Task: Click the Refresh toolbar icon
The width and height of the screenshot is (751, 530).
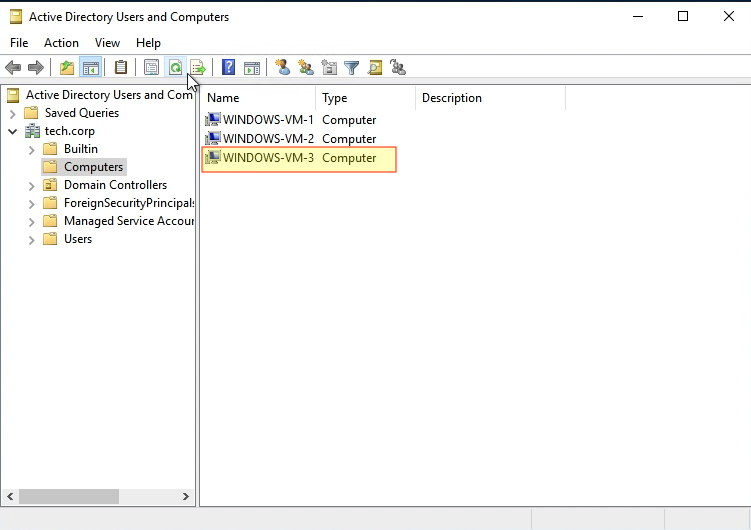Action: [175, 68]
